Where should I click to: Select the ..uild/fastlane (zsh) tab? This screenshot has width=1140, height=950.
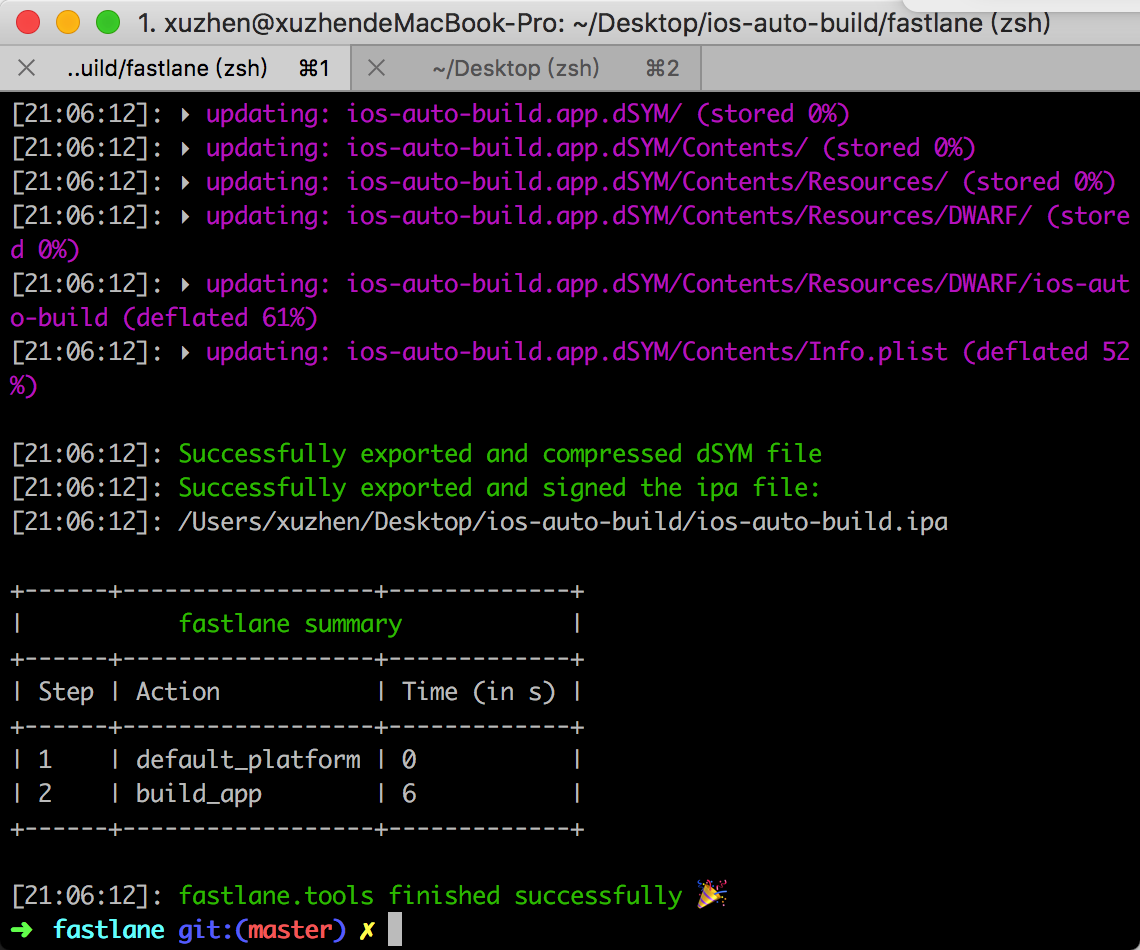click(175, 68)
